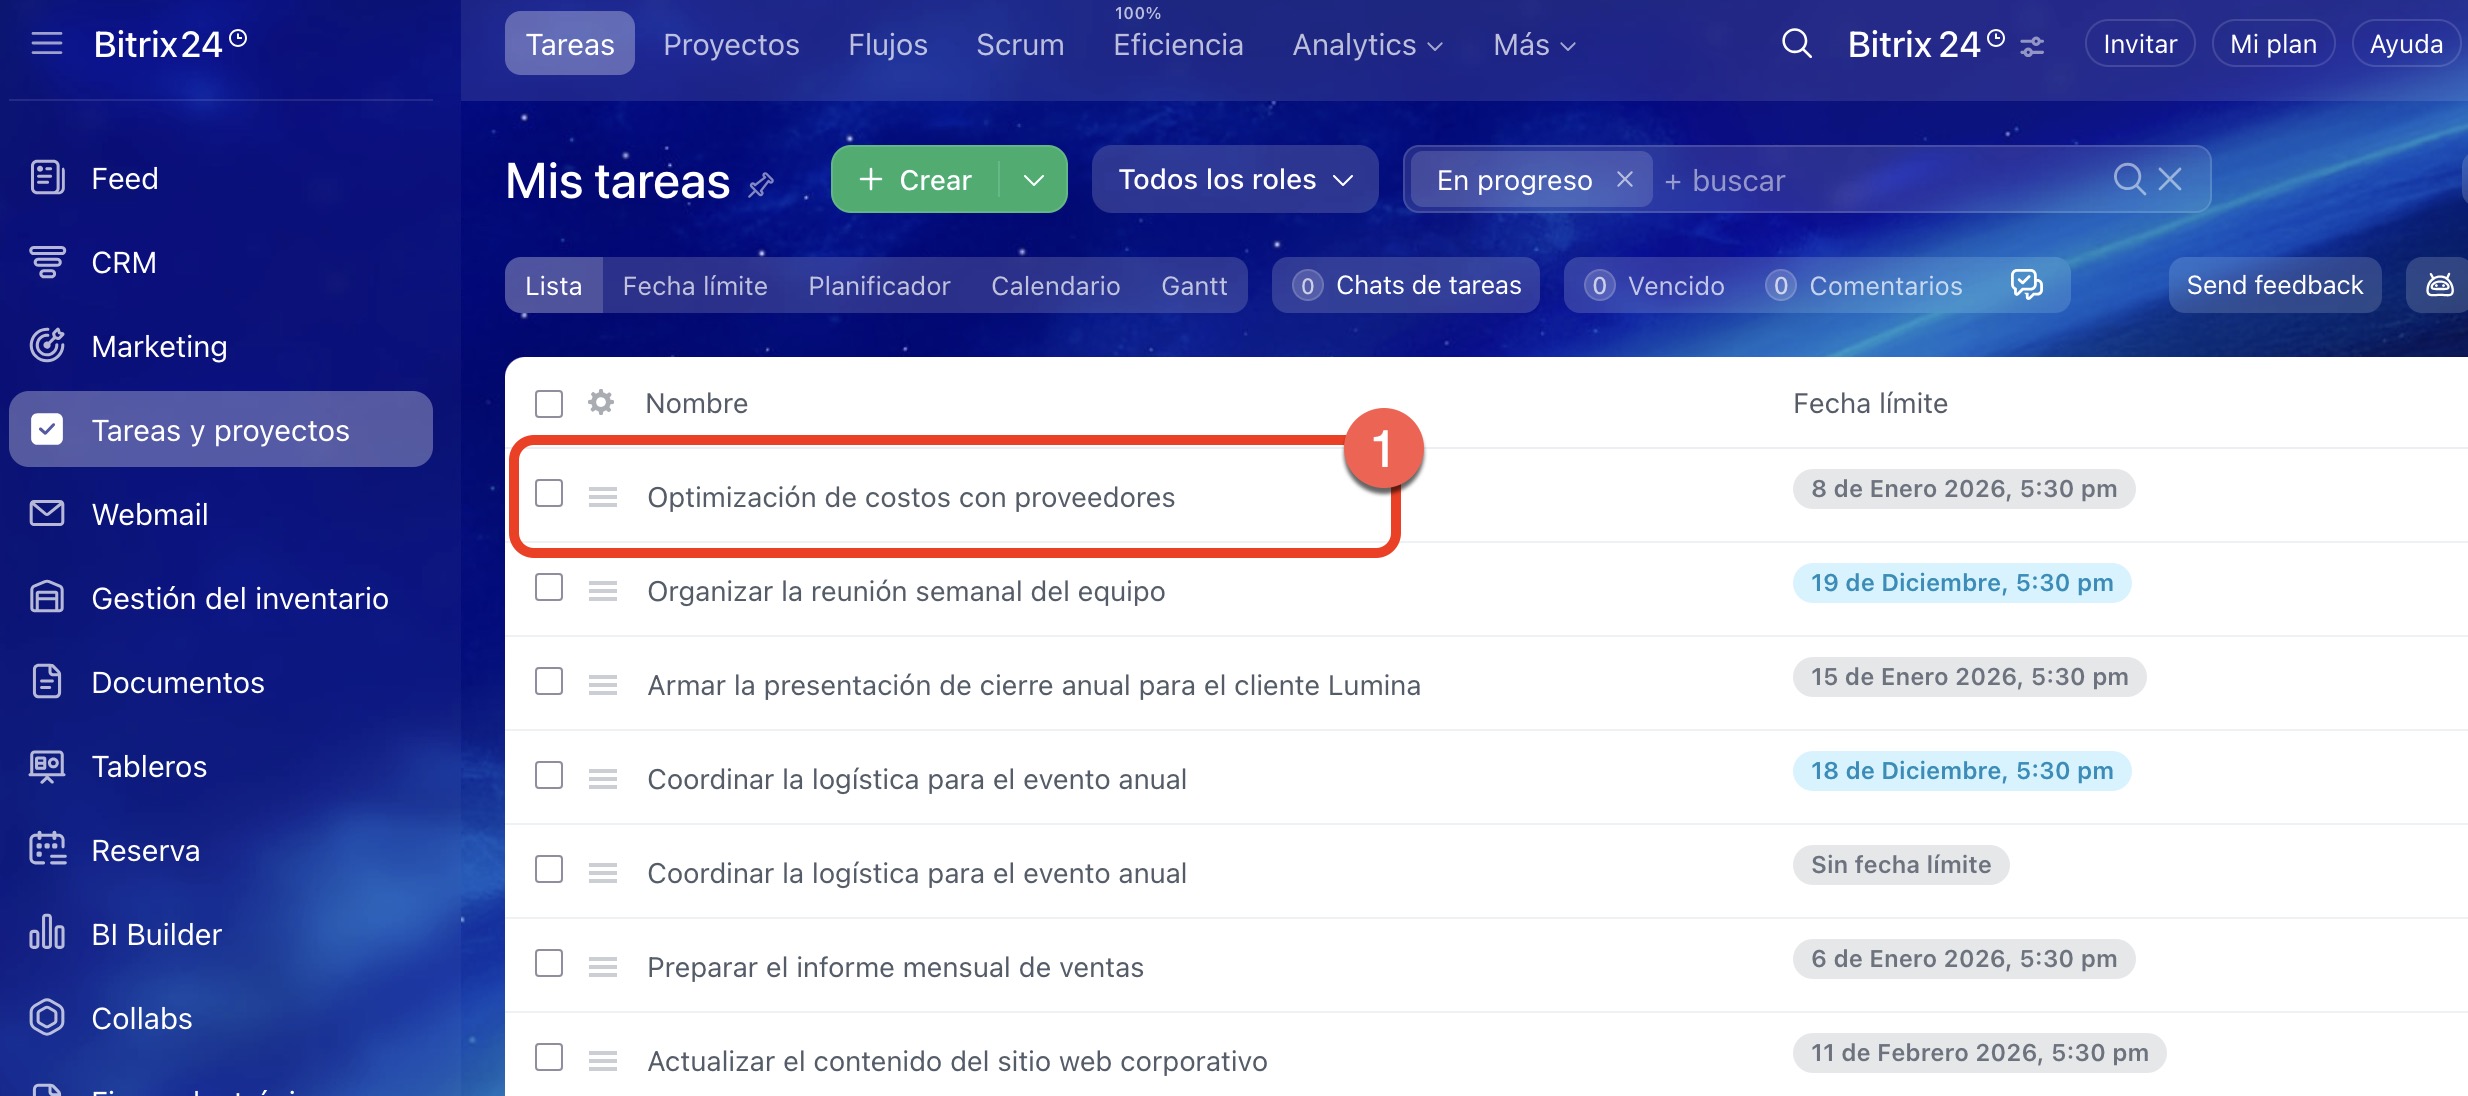This screenshot has width=2468, height=1096.
Task: Click the Marketing target icon
Action: [46, 346]
